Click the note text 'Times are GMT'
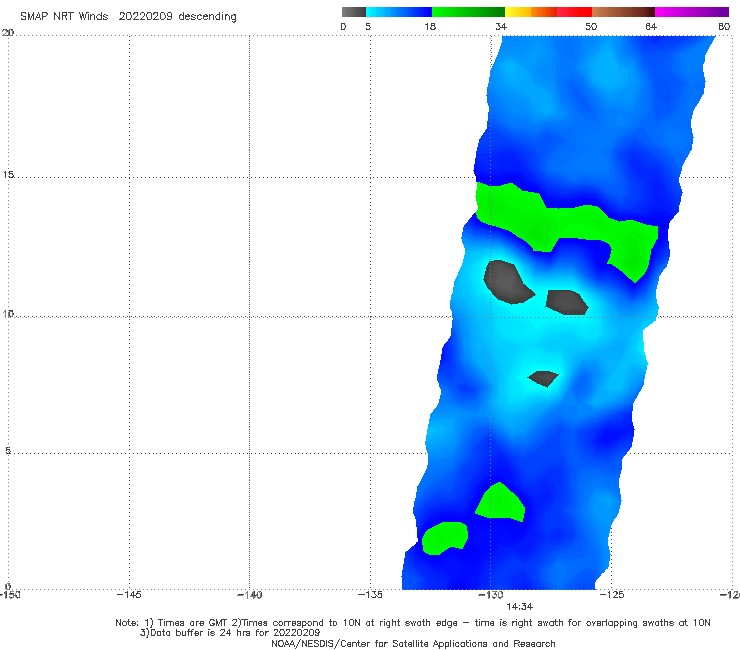 click(193, 623)
